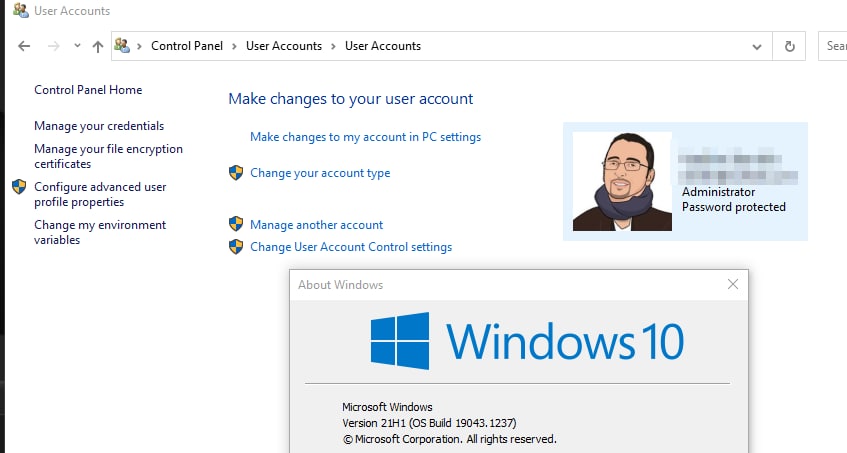Click the forward navigation arrow
847x453 pixels.
[53, 46]
